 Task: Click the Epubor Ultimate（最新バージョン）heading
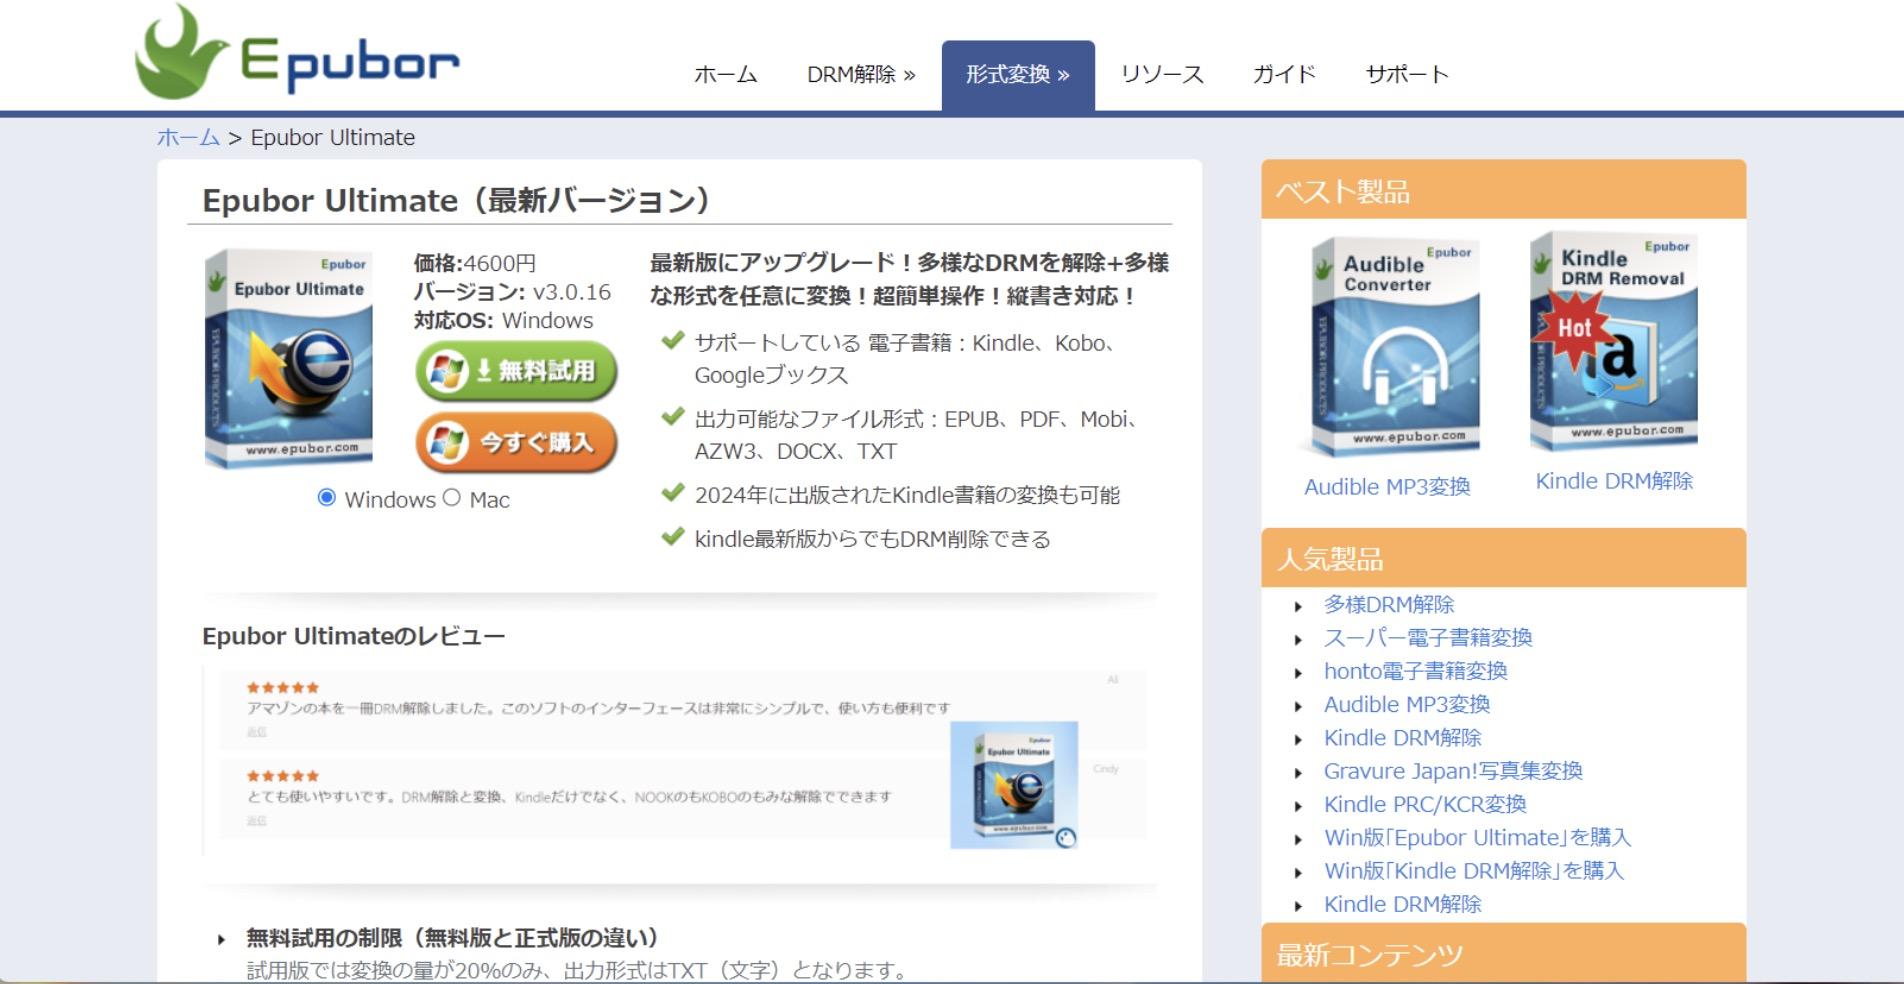[x=457, y=200]
